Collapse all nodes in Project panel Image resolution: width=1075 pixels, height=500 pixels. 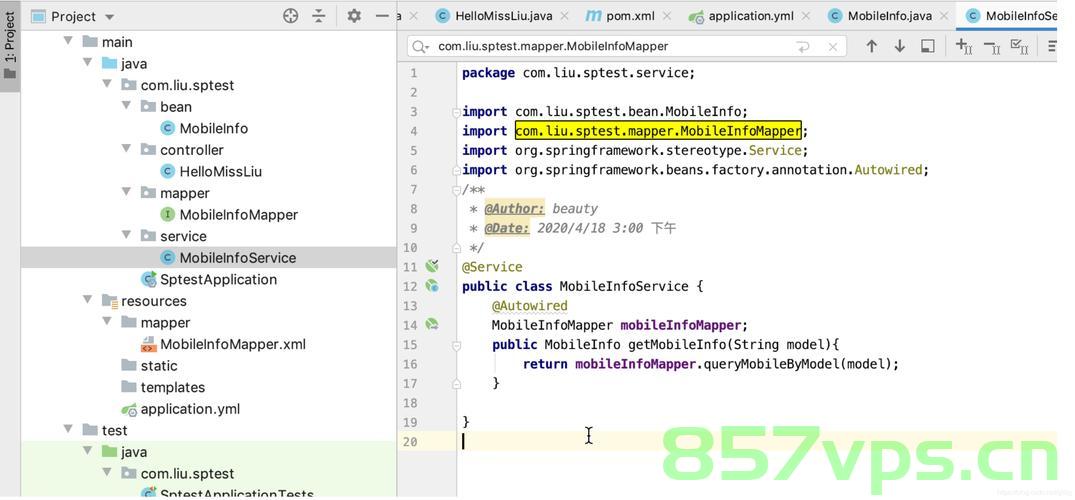pos(319,16)
